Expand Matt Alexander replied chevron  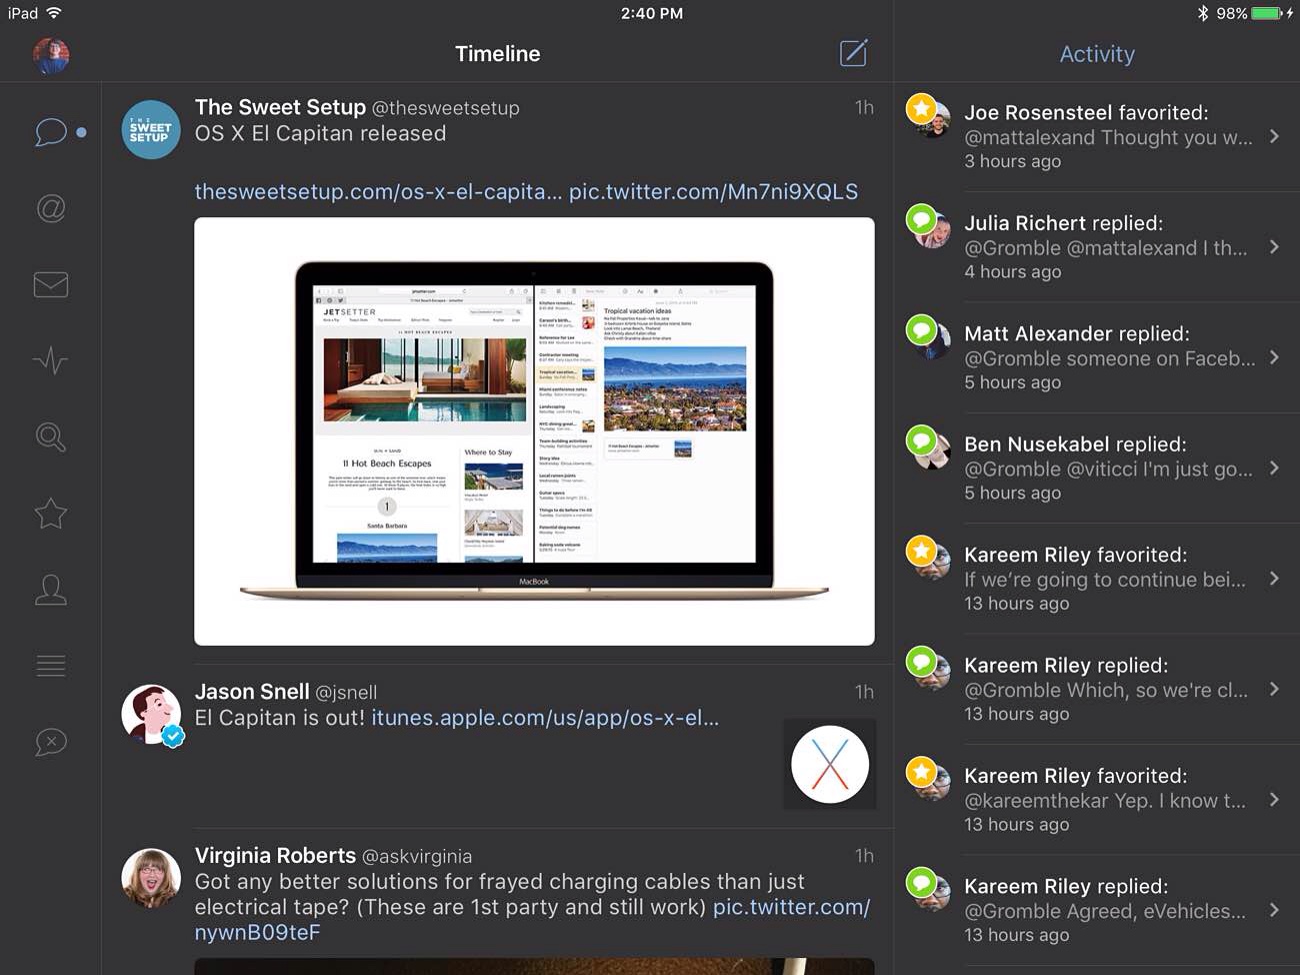(x=1274, y=357)
